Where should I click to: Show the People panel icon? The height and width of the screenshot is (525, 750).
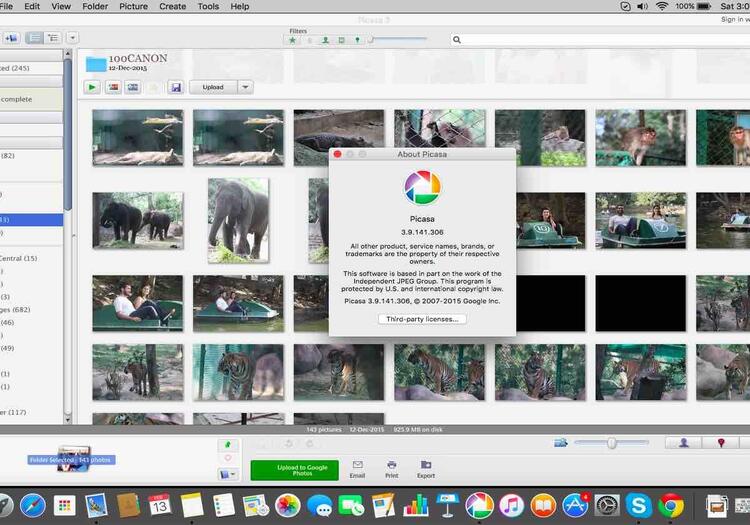685,442
